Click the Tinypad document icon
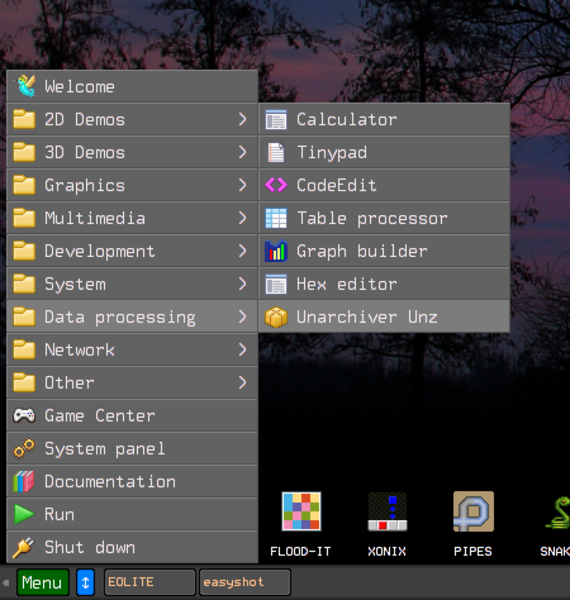This screenshot has height=600, width=570. pos(276,152)
